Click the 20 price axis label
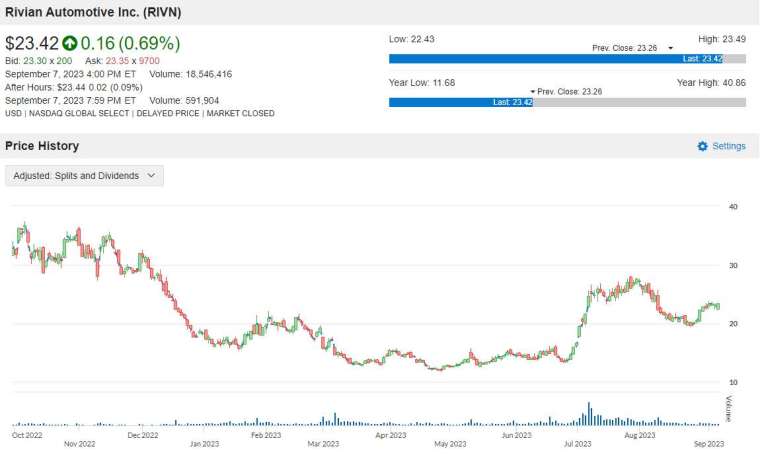This screenshot has width=760, height=457. (x=733, y=324)
